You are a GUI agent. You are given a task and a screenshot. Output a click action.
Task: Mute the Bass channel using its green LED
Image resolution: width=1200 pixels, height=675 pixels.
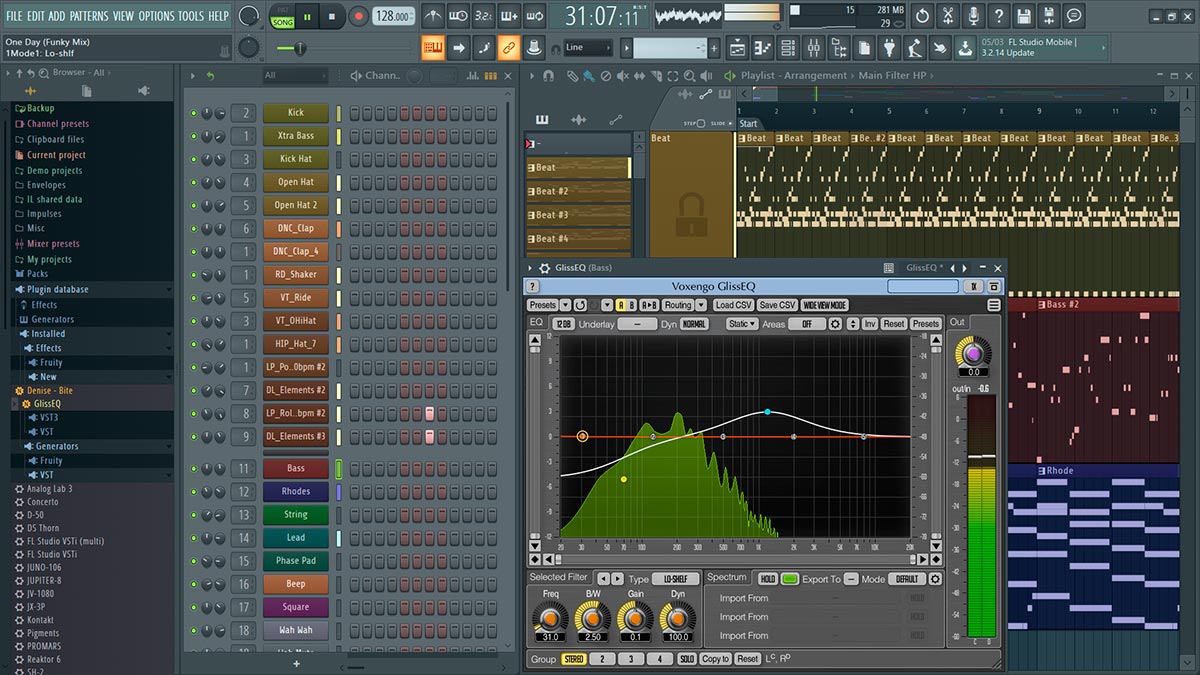click(x=194, y=468)
